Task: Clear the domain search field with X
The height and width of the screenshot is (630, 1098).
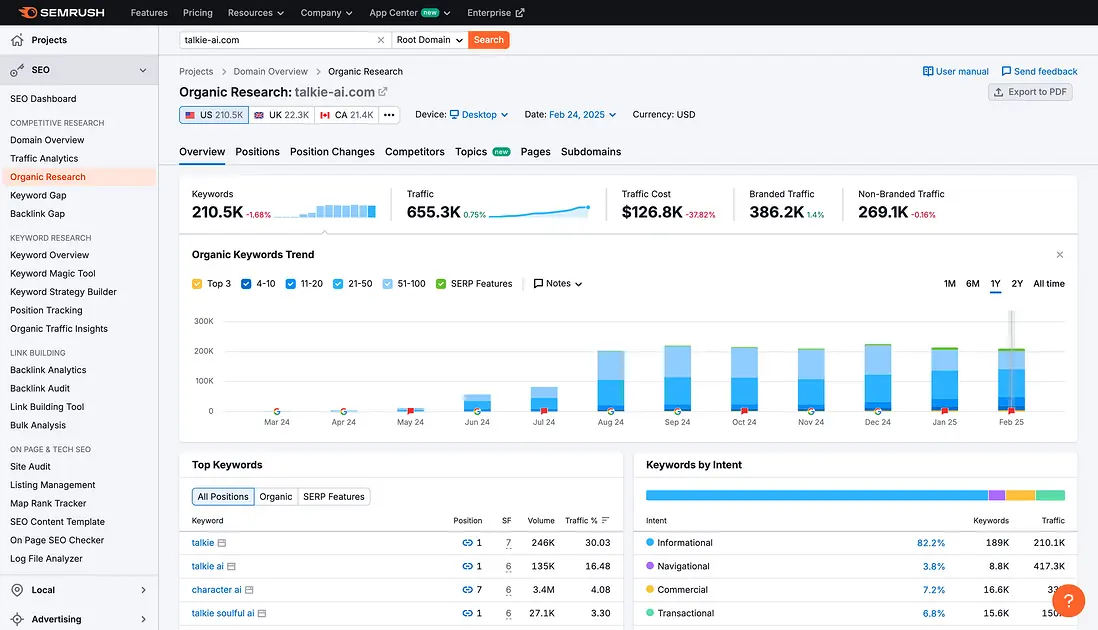Action: 380,40
